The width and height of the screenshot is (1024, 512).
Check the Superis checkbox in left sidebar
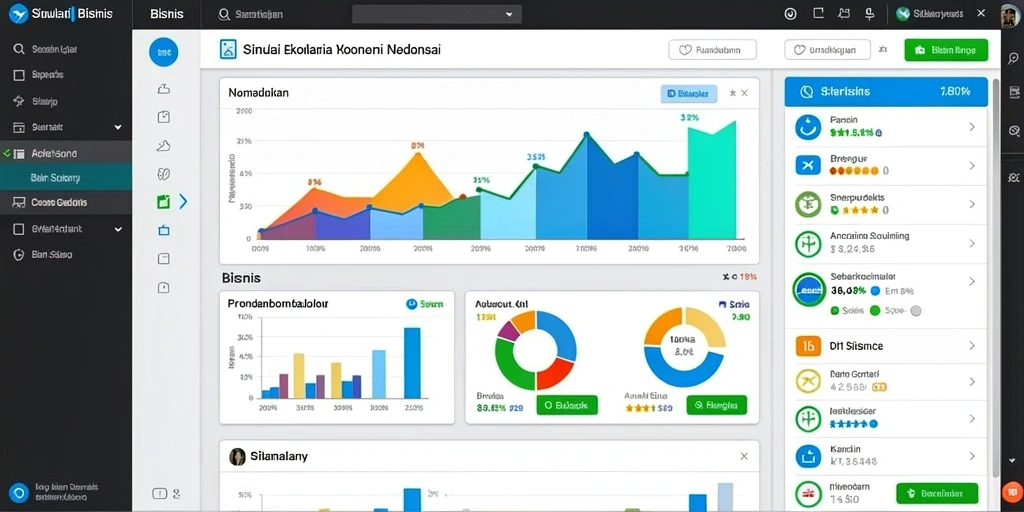point(19,75)
